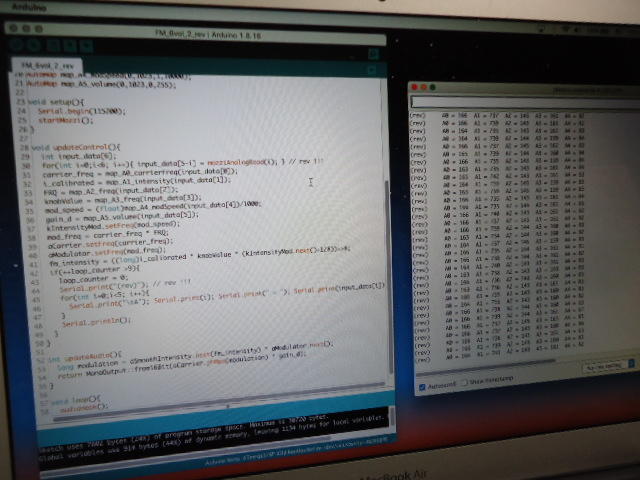This screenshot has width=640, height=480.
Task: Click the gain_d = map_A5_volume line
Action: 123,217
